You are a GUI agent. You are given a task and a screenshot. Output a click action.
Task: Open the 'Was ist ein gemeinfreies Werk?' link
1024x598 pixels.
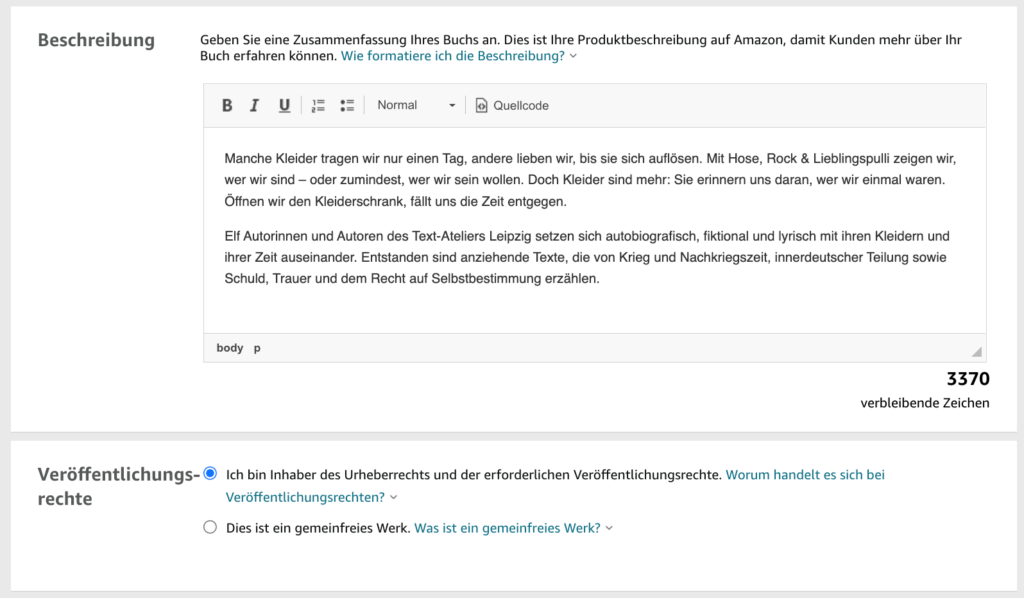510,528
